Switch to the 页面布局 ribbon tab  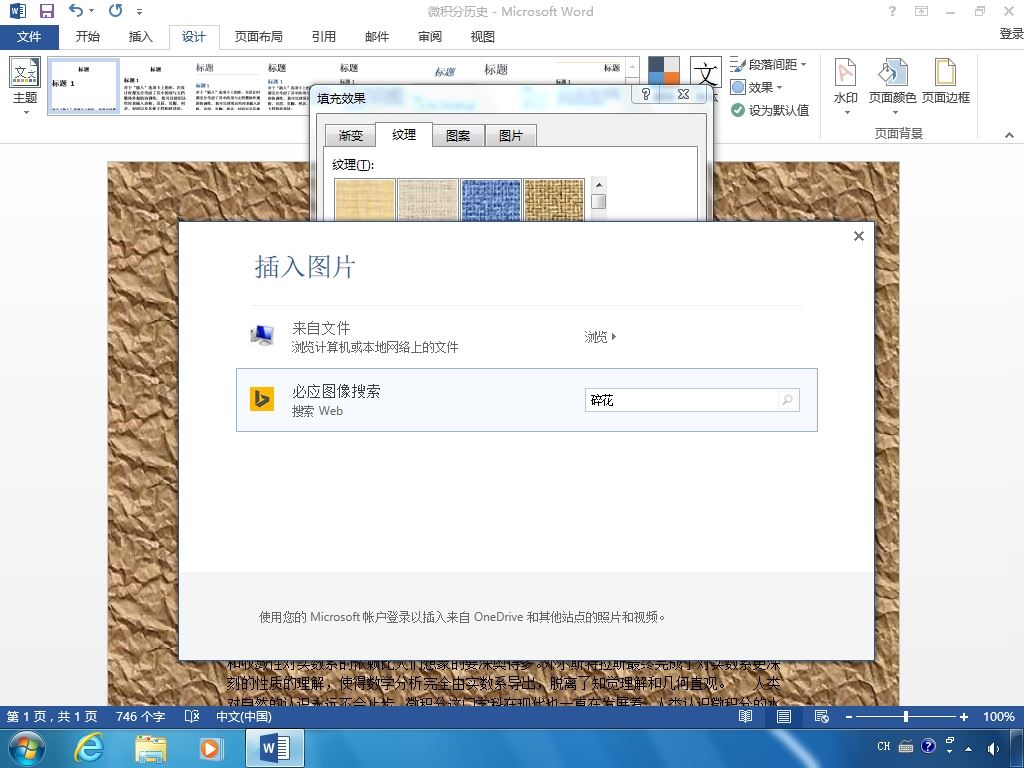pos(259,37)
